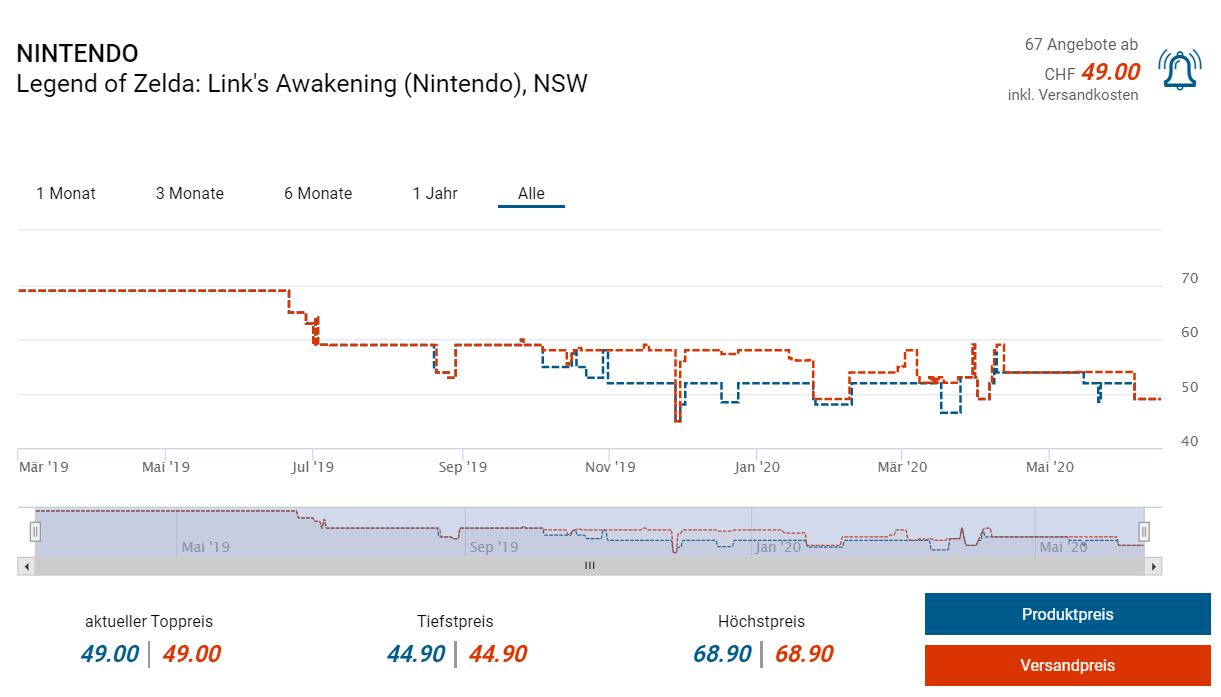1221x697 pixels.
Task: Click the blue aktueller Toppreis value 49.00
Action: (110, 654)
